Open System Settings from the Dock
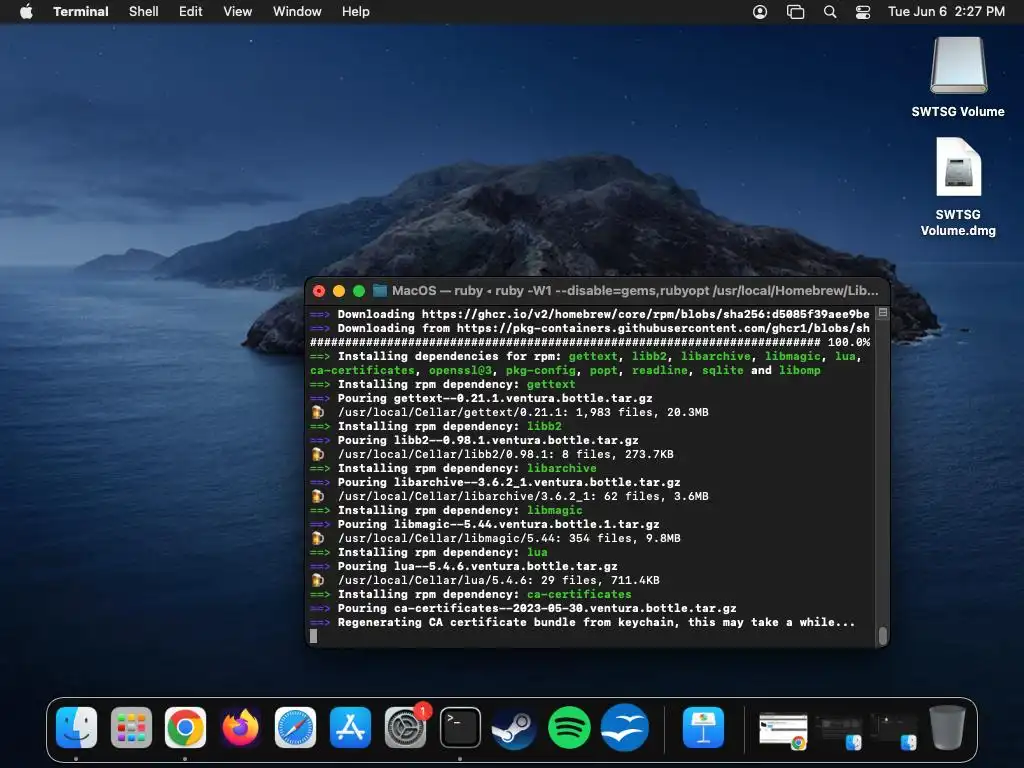 [x=405, y=727]
